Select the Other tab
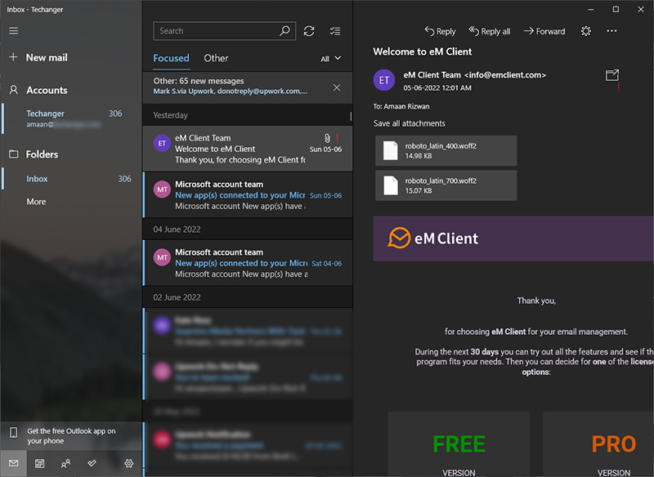This screenshot has width=654, height=477. point(216,58)
